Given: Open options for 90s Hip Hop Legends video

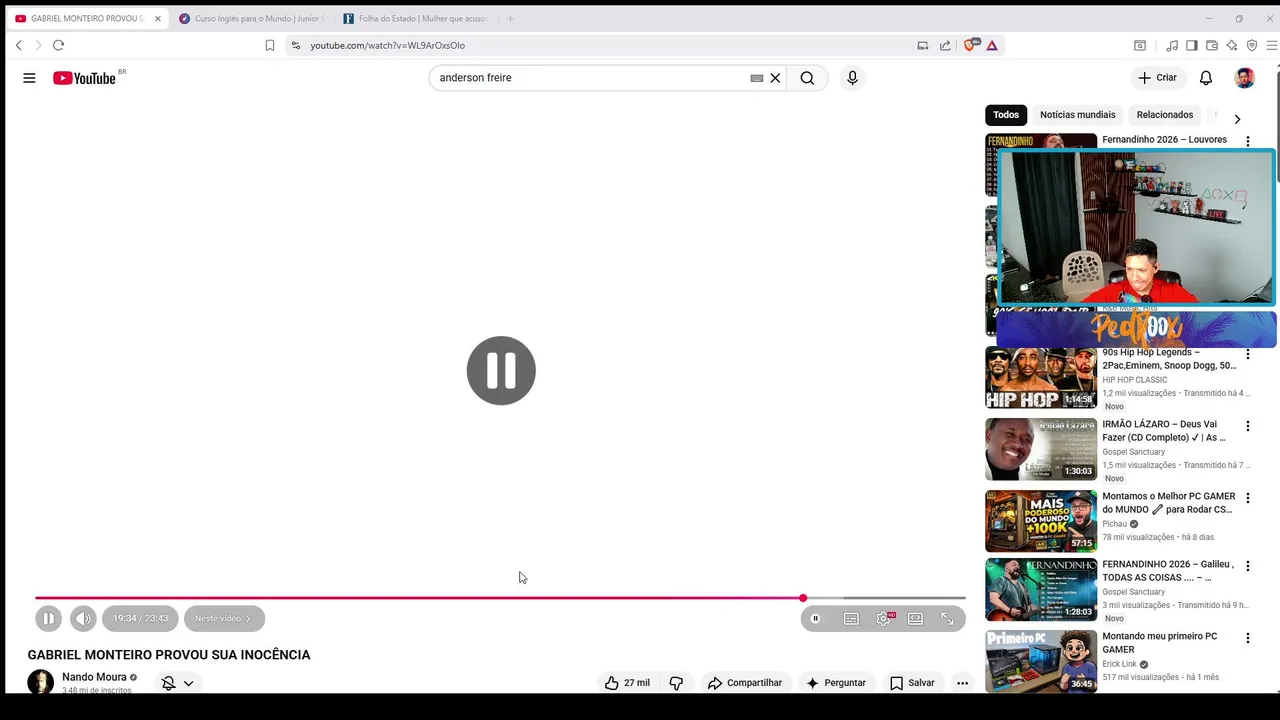Looking at the screenshot, I should tap(1247, 355).
